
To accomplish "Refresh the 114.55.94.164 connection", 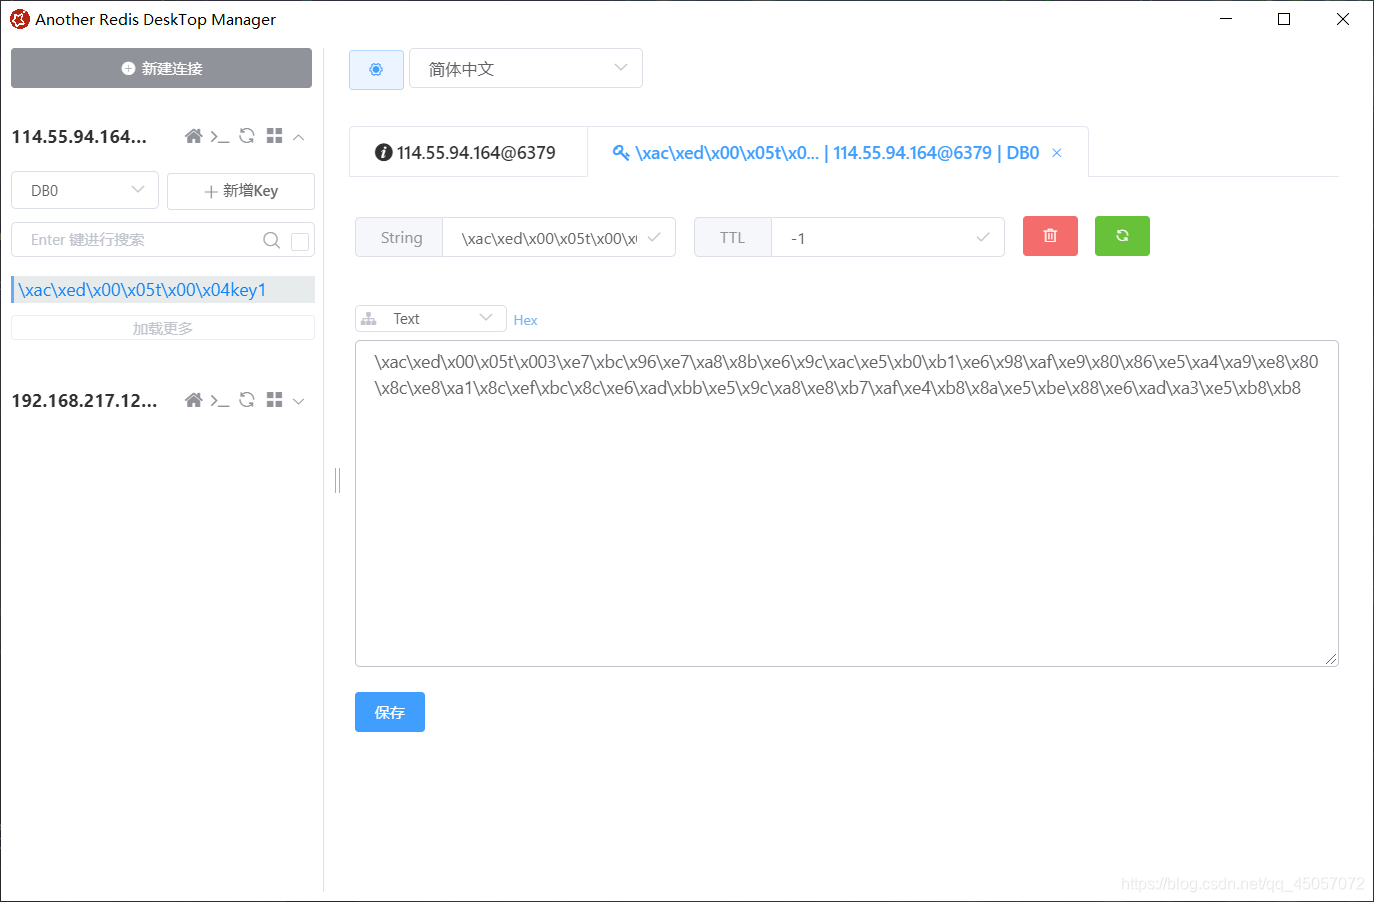I will [247, 136].
